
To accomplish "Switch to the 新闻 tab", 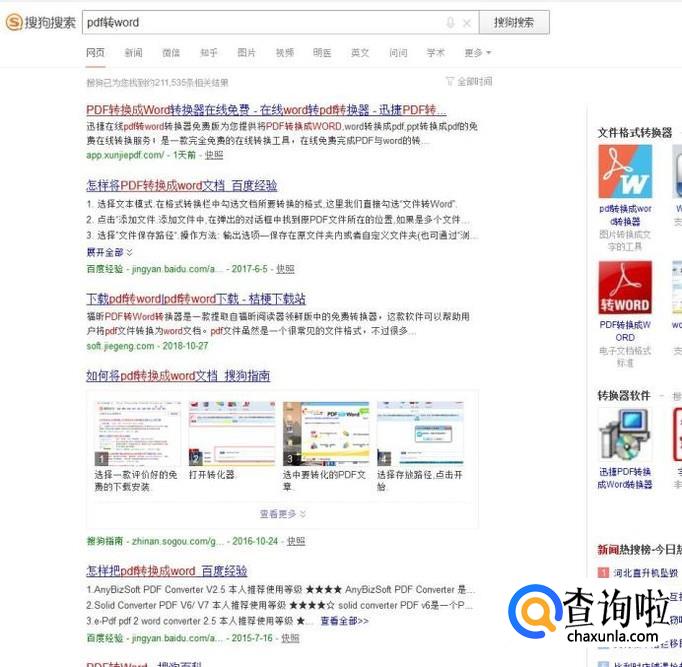I will click(x=133, y=53).
